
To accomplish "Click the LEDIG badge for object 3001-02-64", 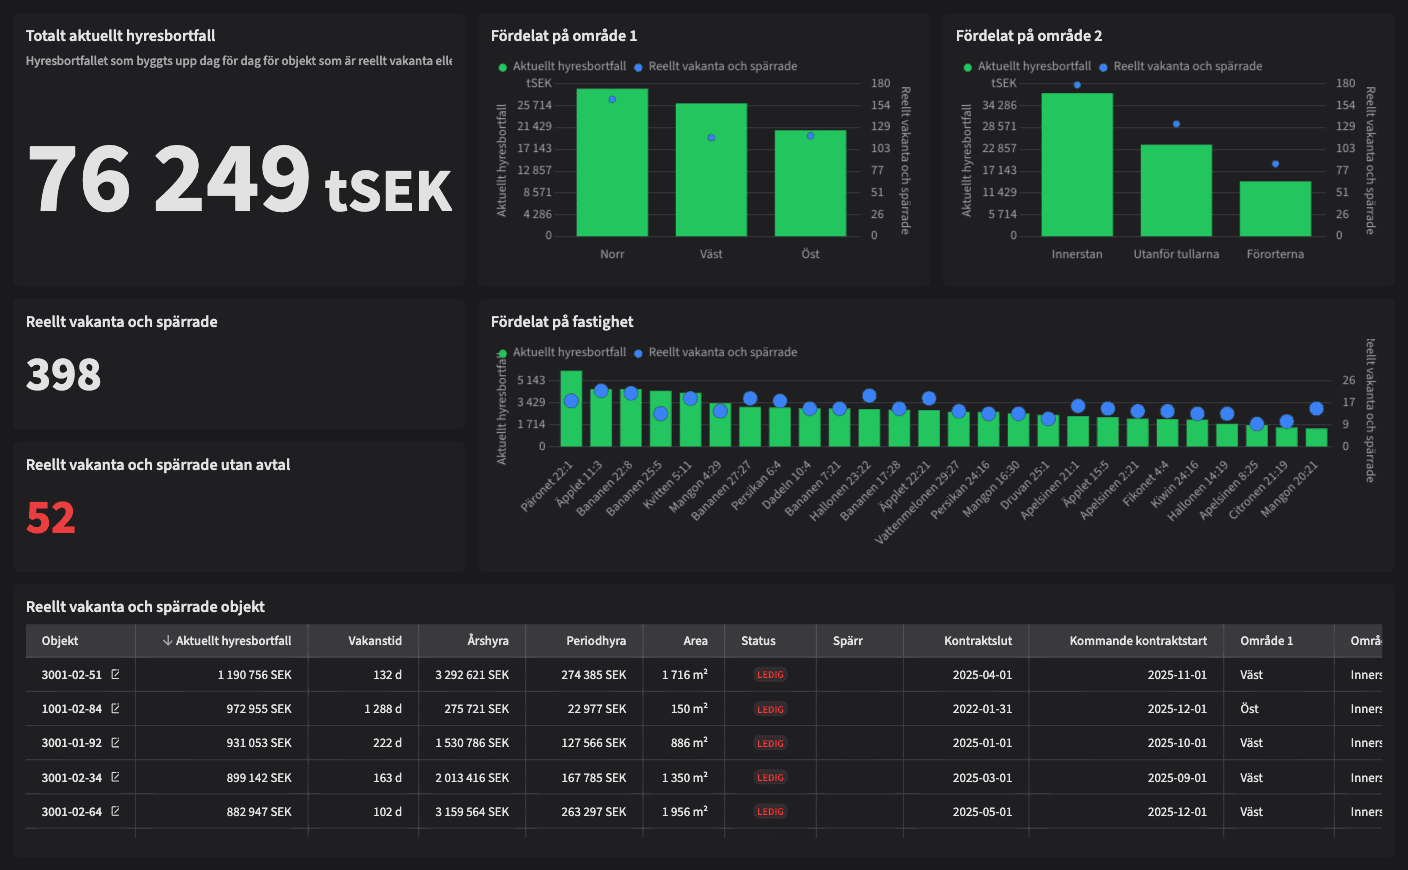I will (x=770, y=812).
